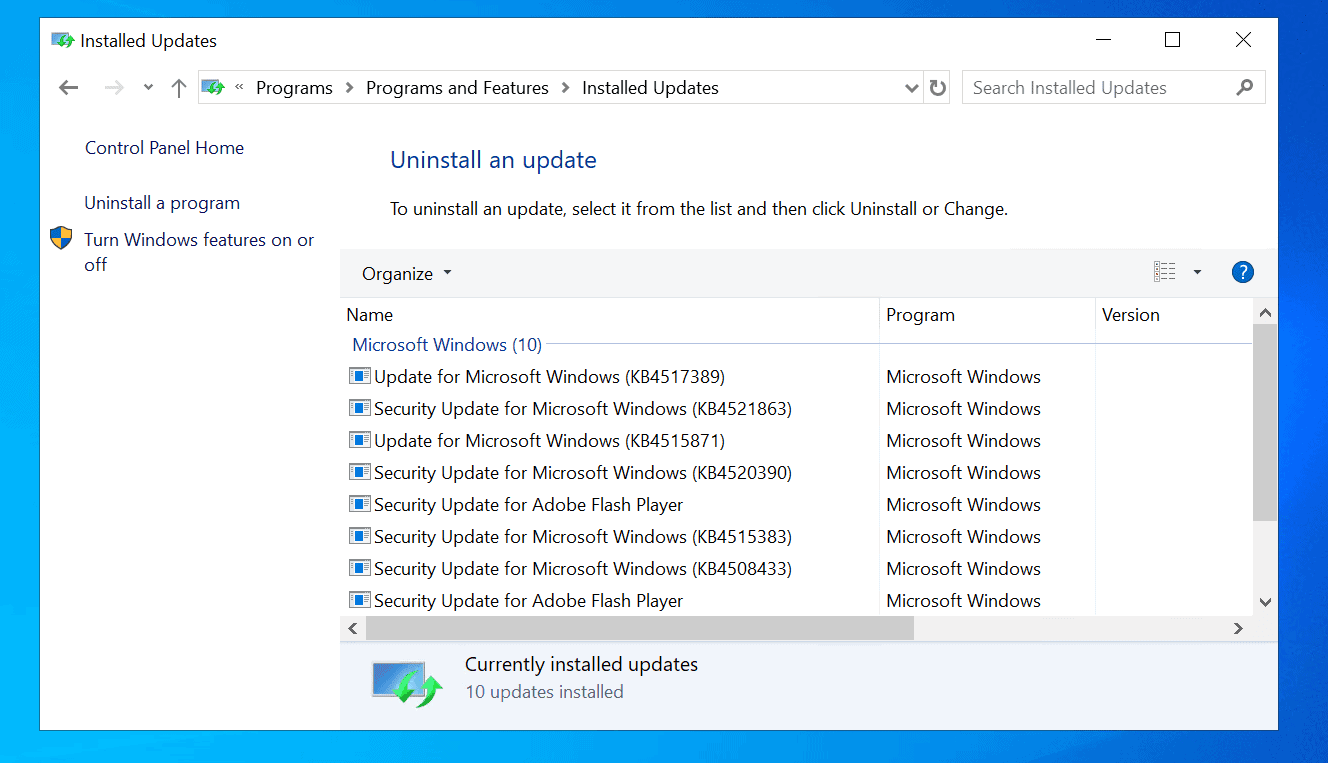The image size is (1328, 763).
Task: Click the icon next to KB4517389 update
Action: click(x=359, y=376)
